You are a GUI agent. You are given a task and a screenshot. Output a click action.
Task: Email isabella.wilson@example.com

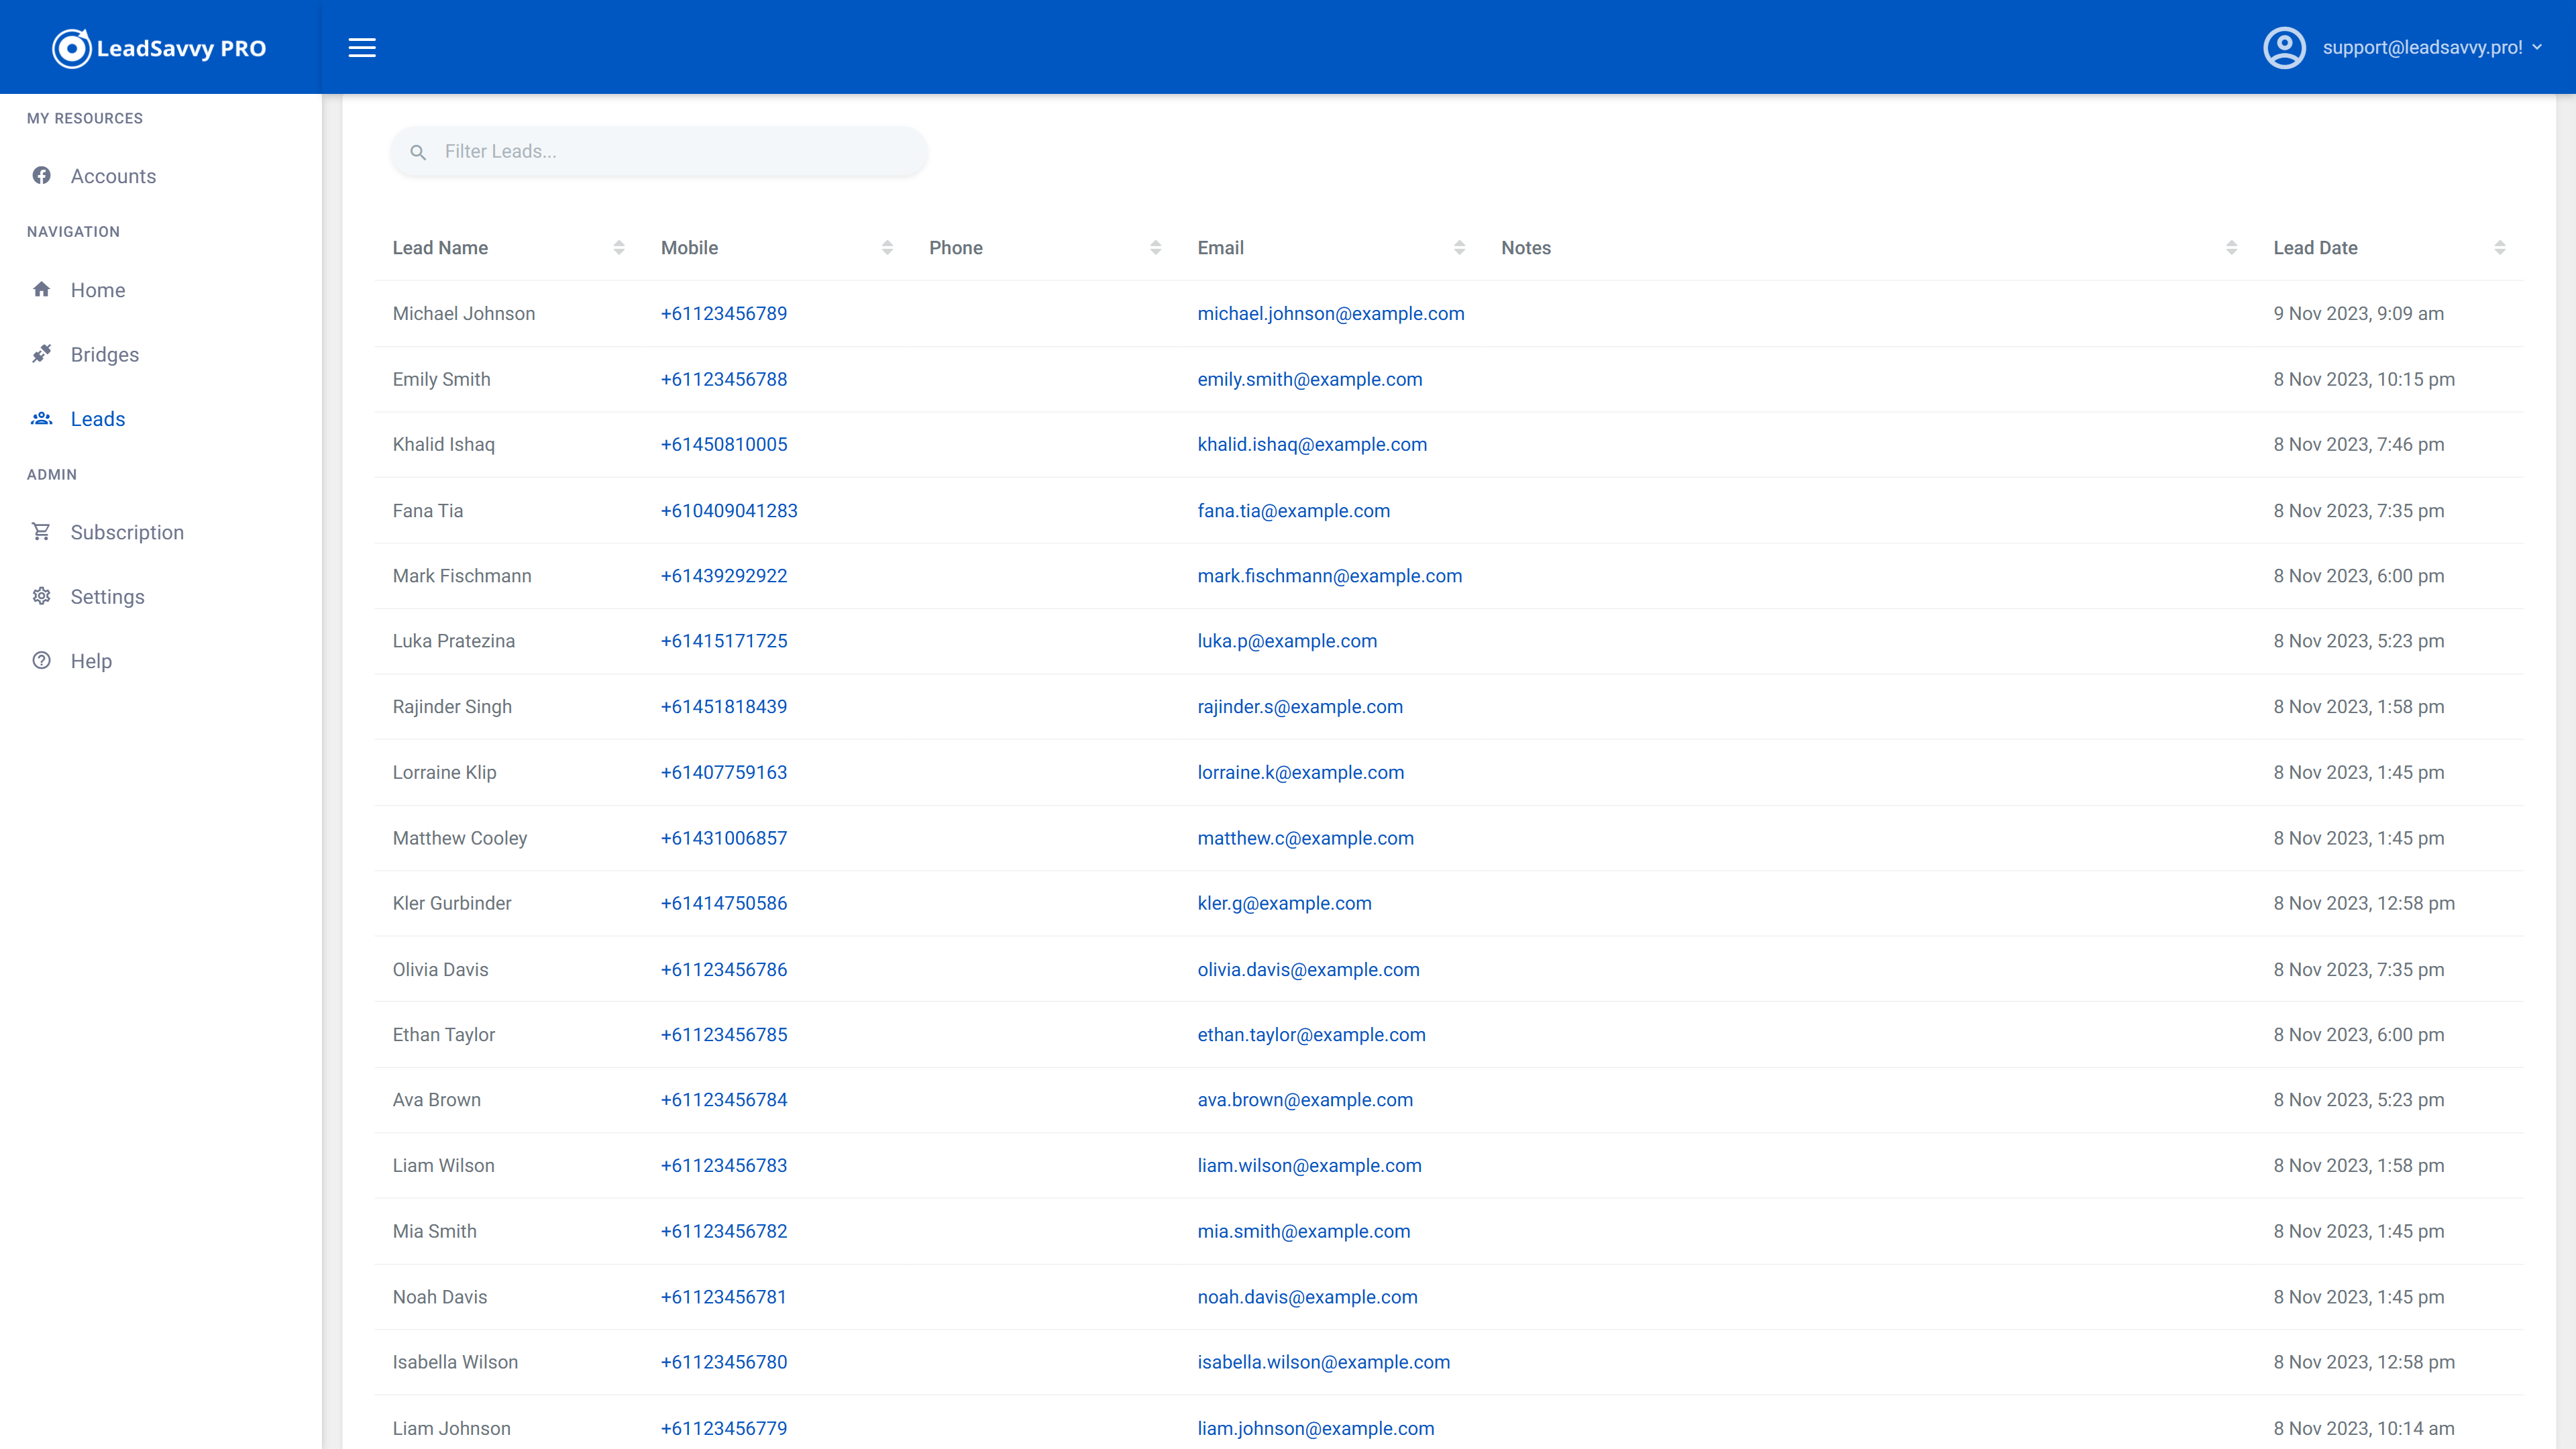point(1324,1363)
